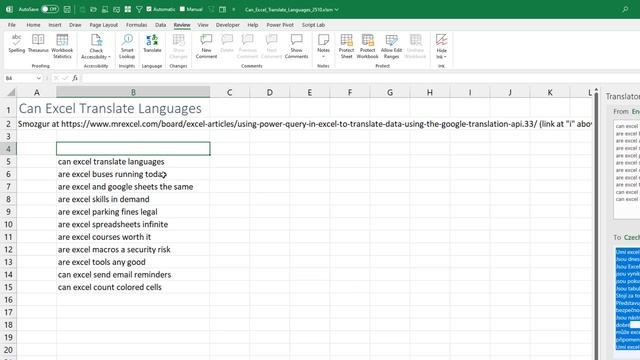Open Allow Edit Ranges

point(391,46)
